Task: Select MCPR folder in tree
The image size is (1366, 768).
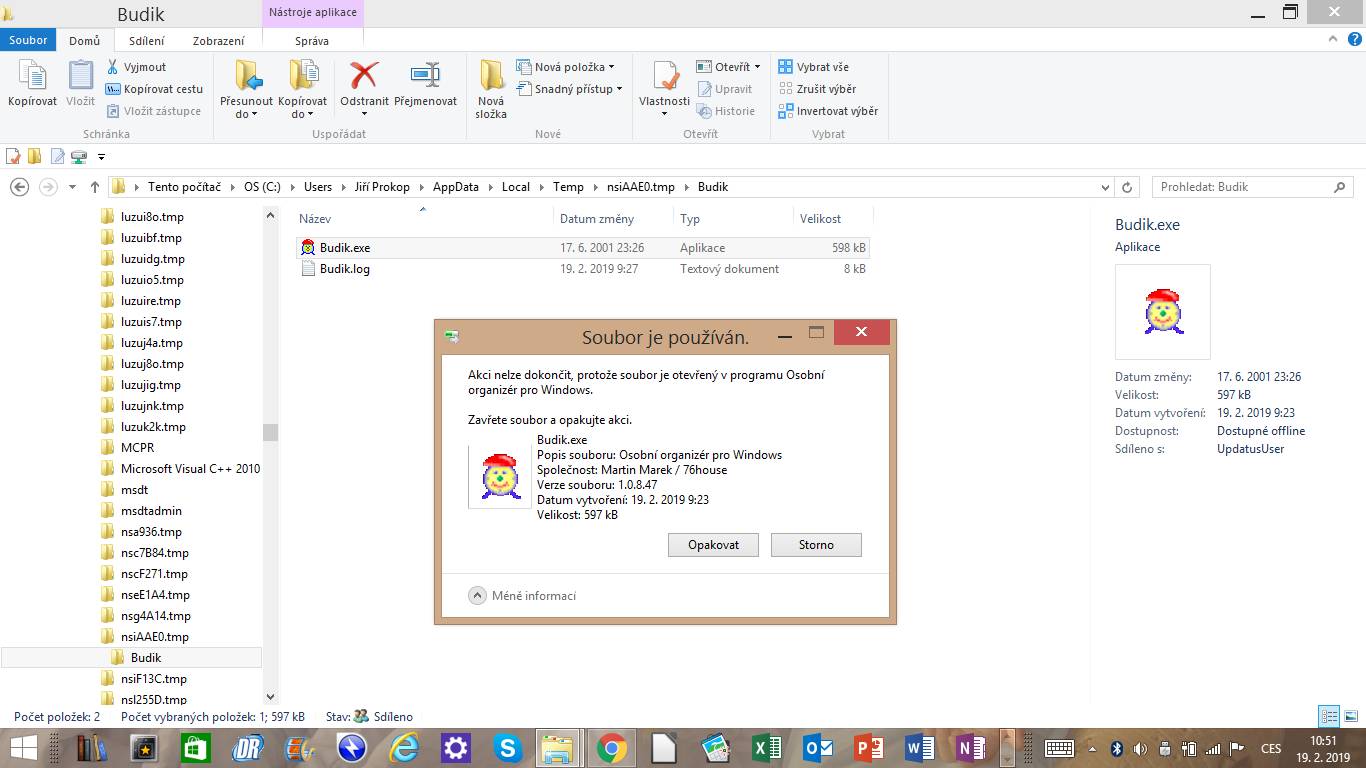Action: coord(137,448)
